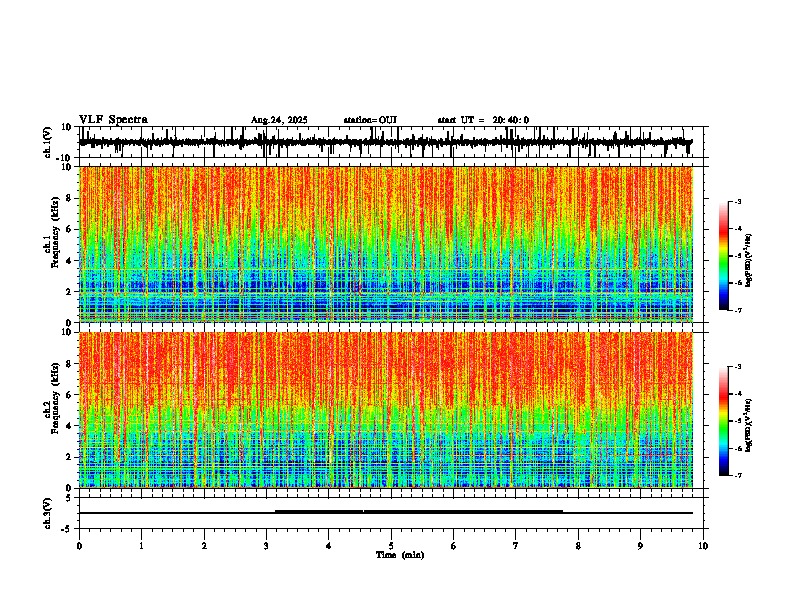Click inside the ch.1 spectrogram plot
Viewport: 792px width, 612px height.
[386, 244]
